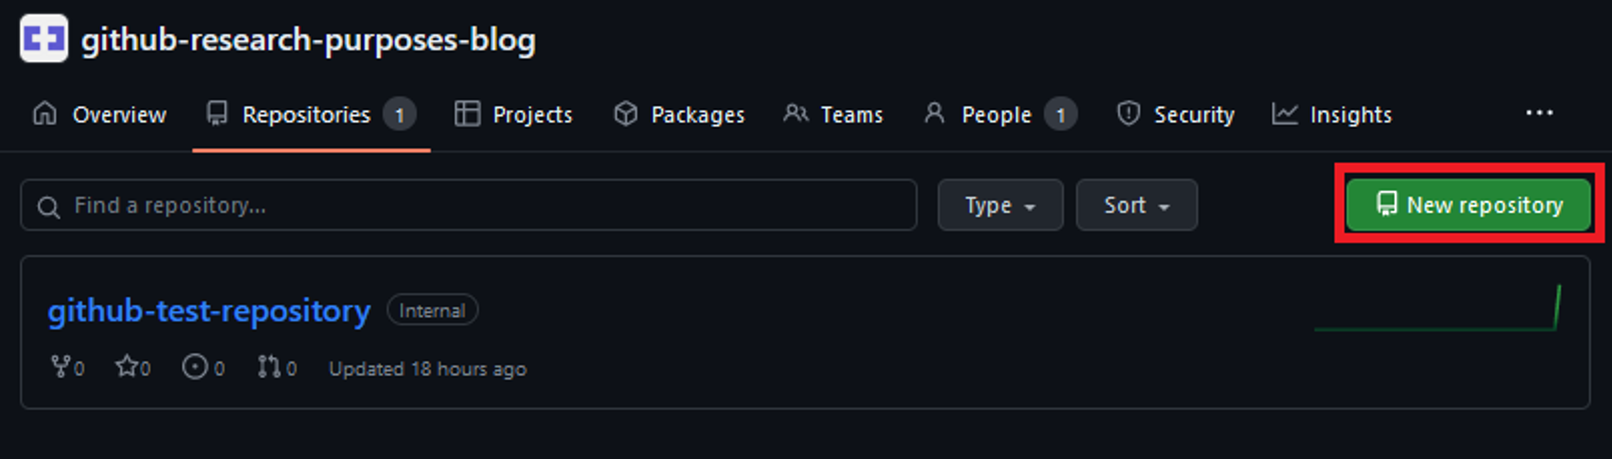Expand the Type filter dropdown

(999, 205)
